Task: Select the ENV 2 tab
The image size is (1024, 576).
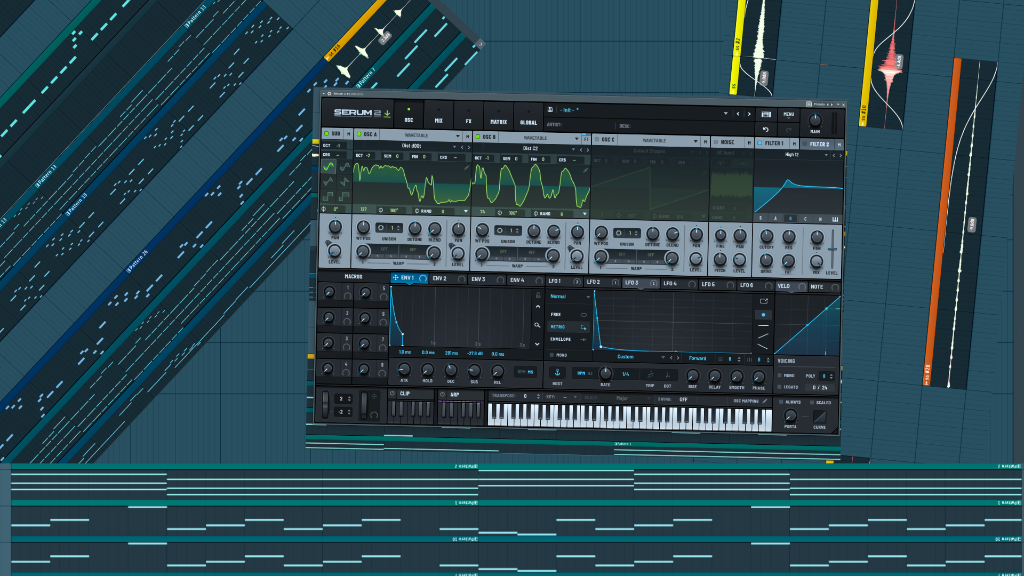Action: click(x=448, y=279)
